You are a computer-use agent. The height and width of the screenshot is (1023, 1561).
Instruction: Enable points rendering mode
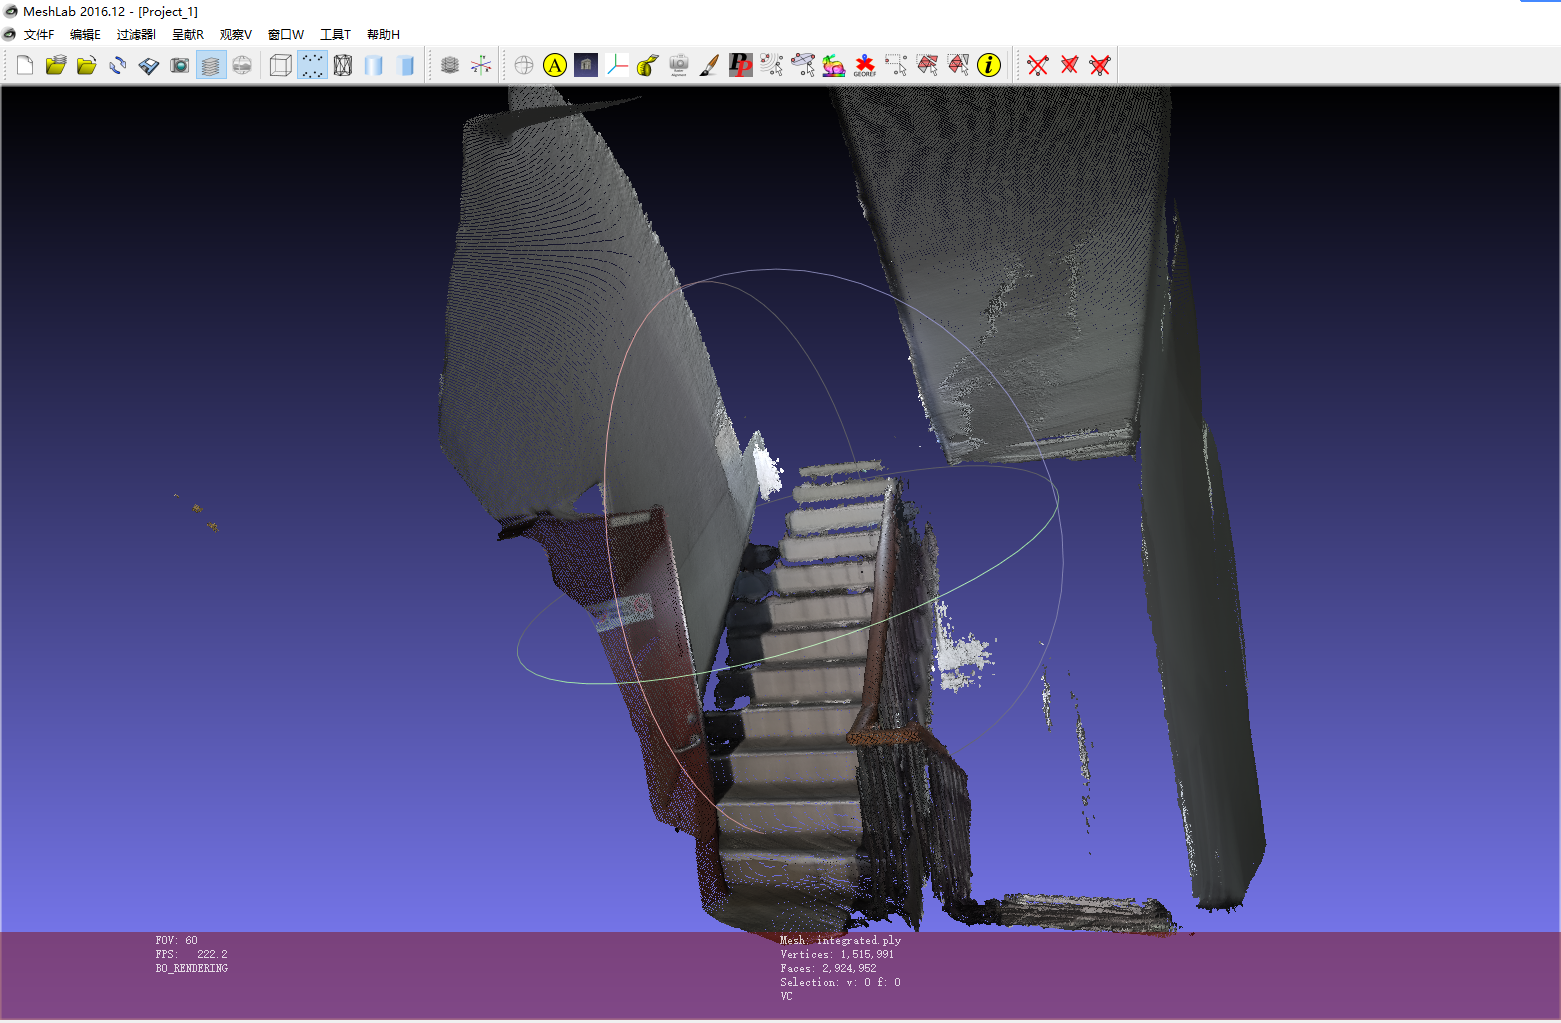coord(312,64)
